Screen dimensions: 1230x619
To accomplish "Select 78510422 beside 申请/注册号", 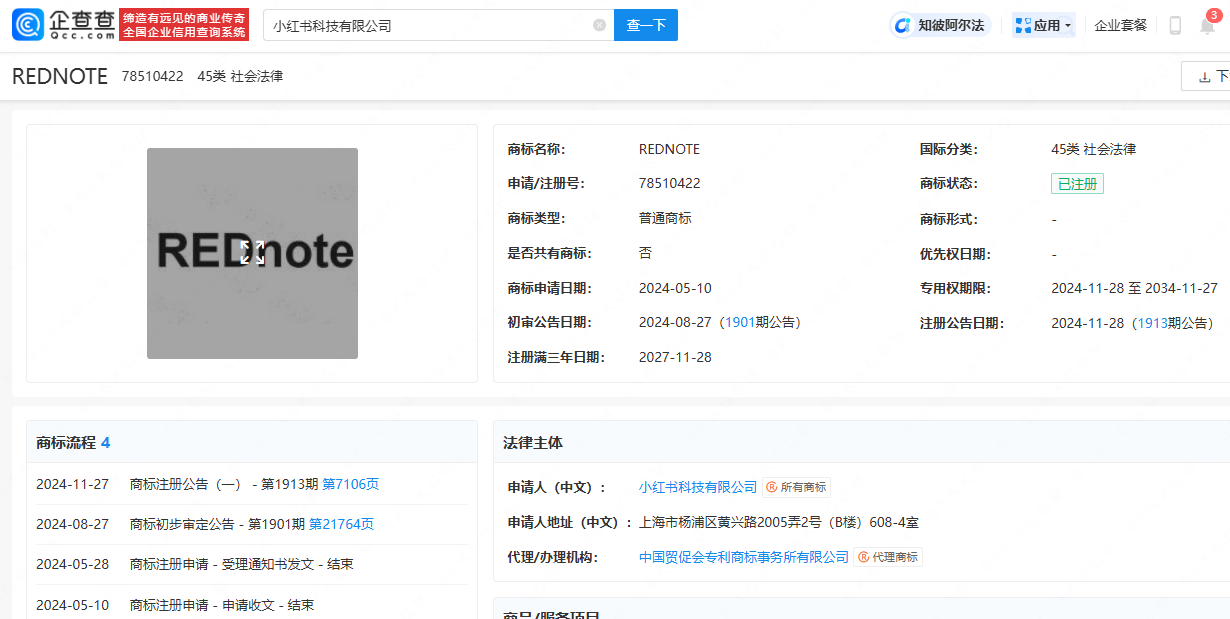I will pos(669,183).
